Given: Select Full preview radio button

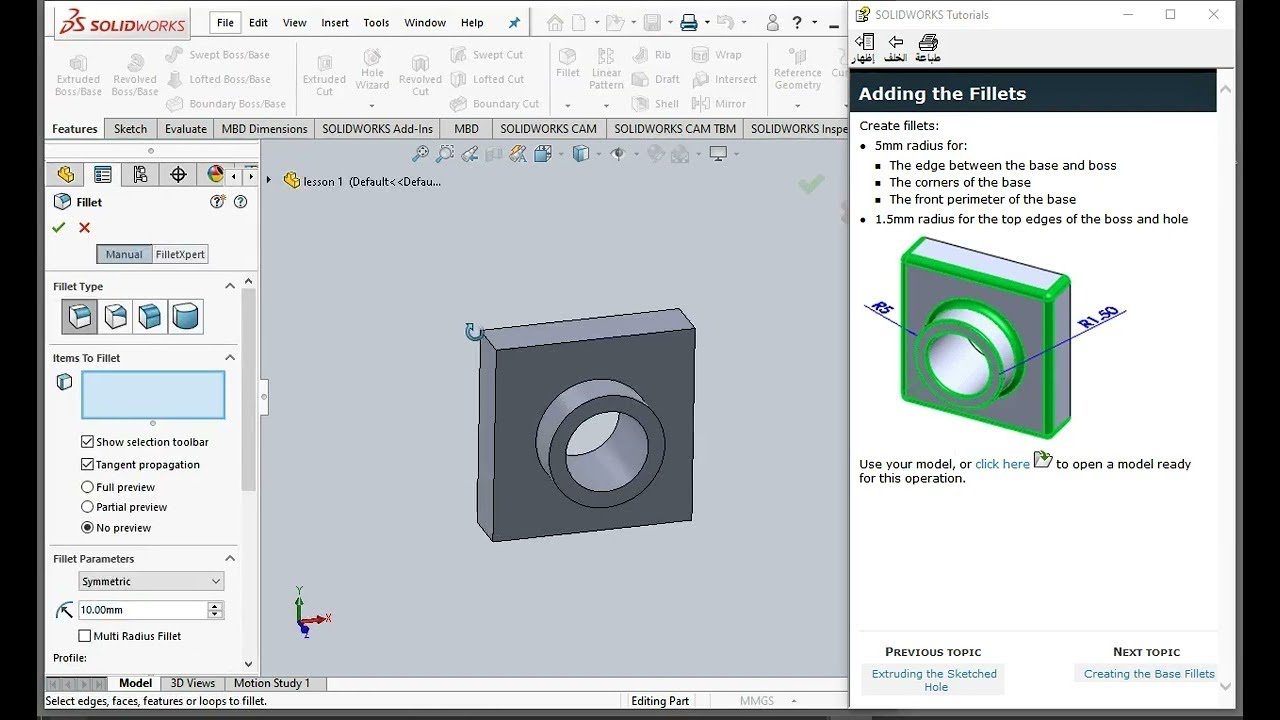Looking at the screenshot, I should (x=87, y=487).
